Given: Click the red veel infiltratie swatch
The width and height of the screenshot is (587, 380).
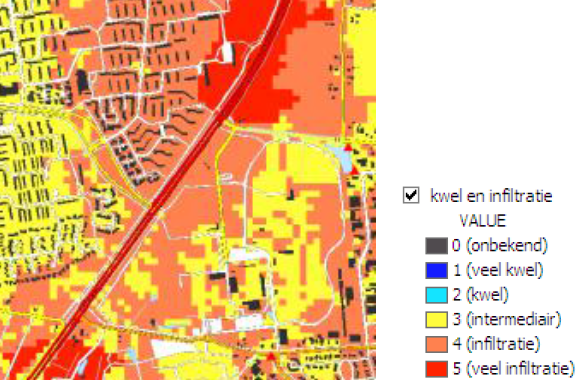Looking at the screenshot, I should pyautogui.click(x=437, y=369).
